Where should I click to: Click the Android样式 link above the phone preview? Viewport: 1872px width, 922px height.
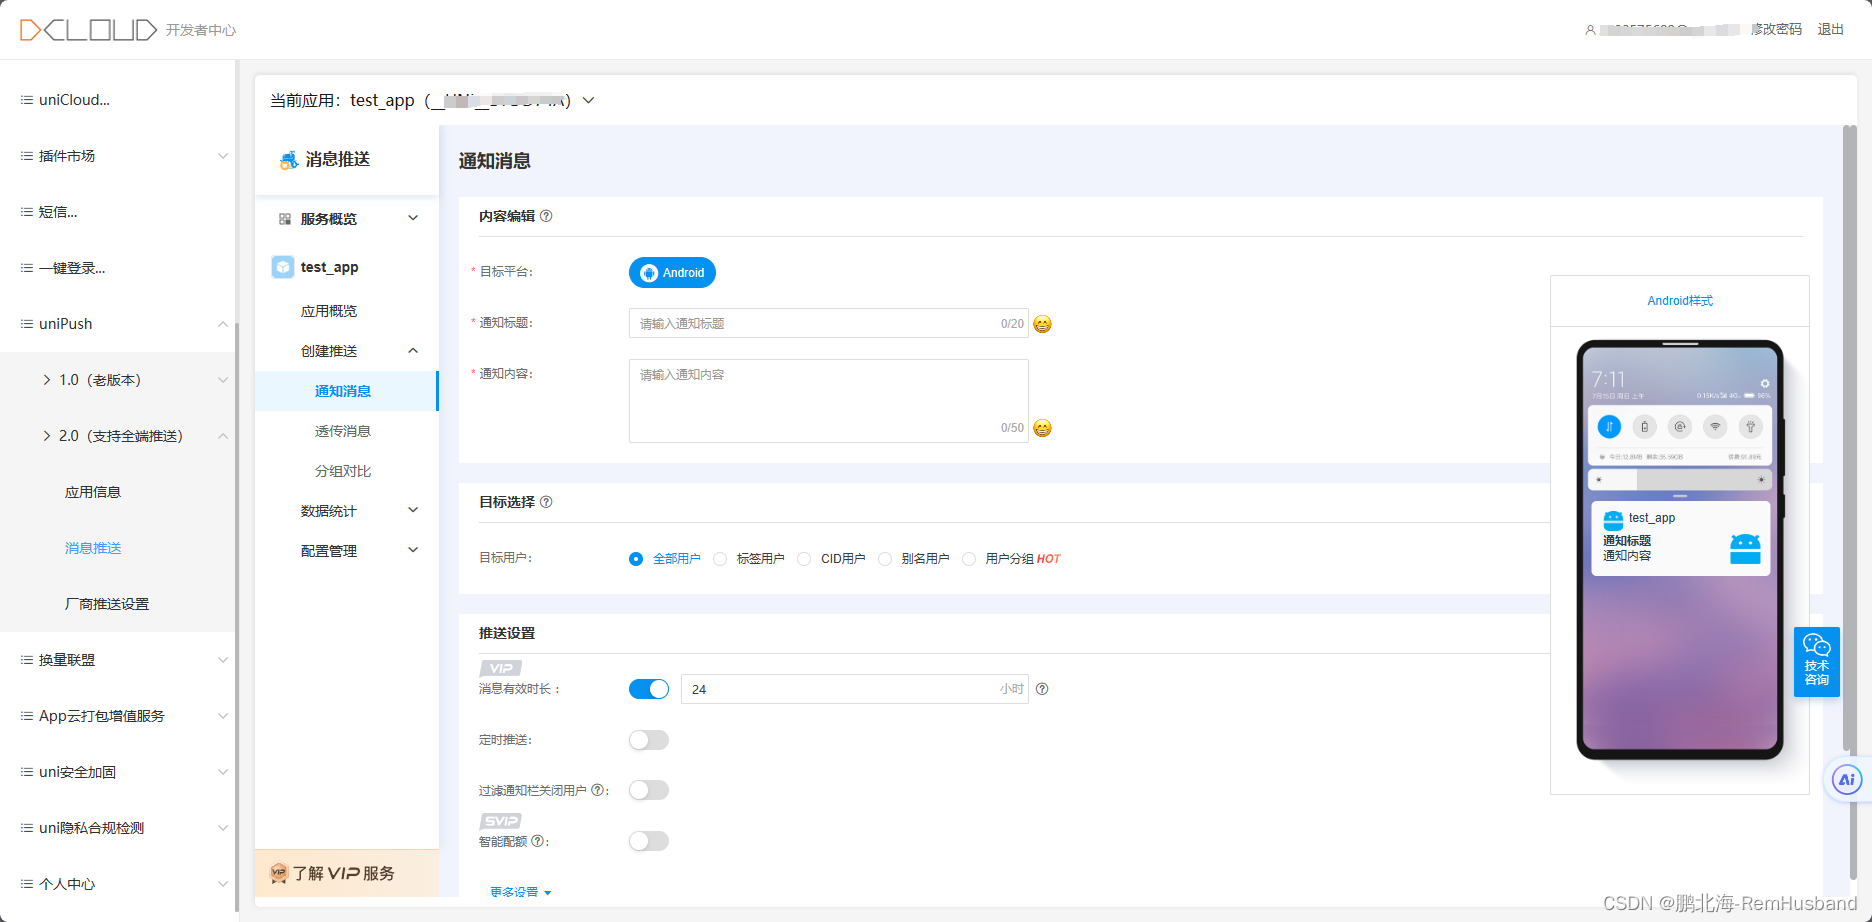point(1678,300)
